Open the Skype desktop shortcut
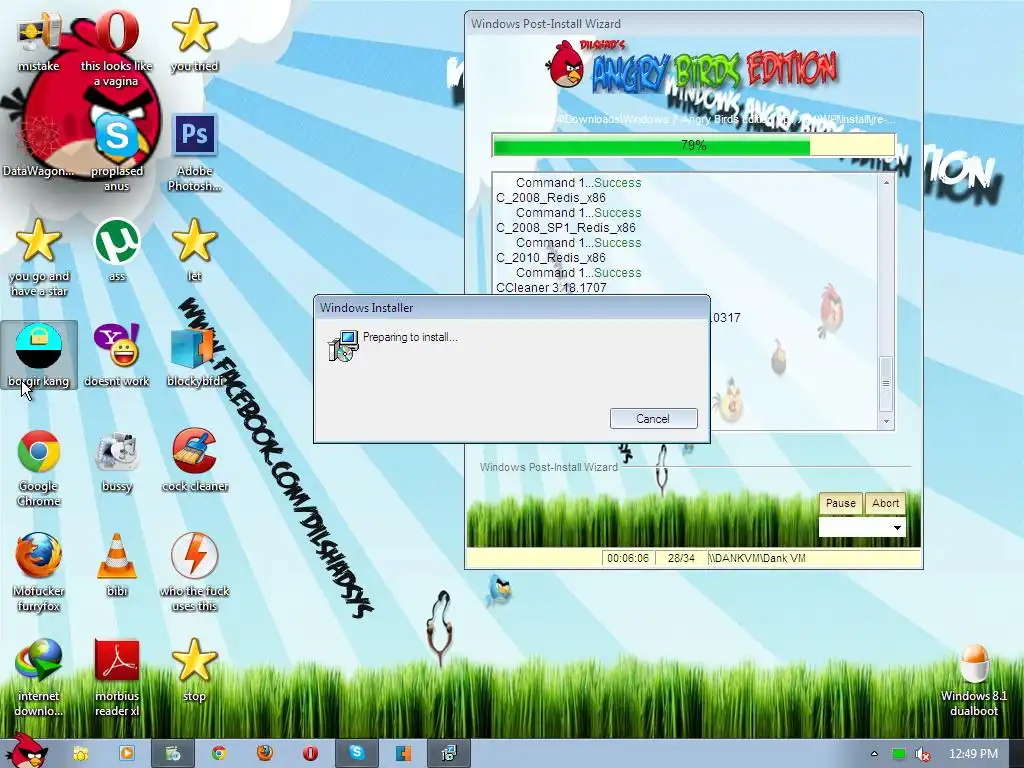The width and height of the screenshot is (1024, 768). point(116,153)
